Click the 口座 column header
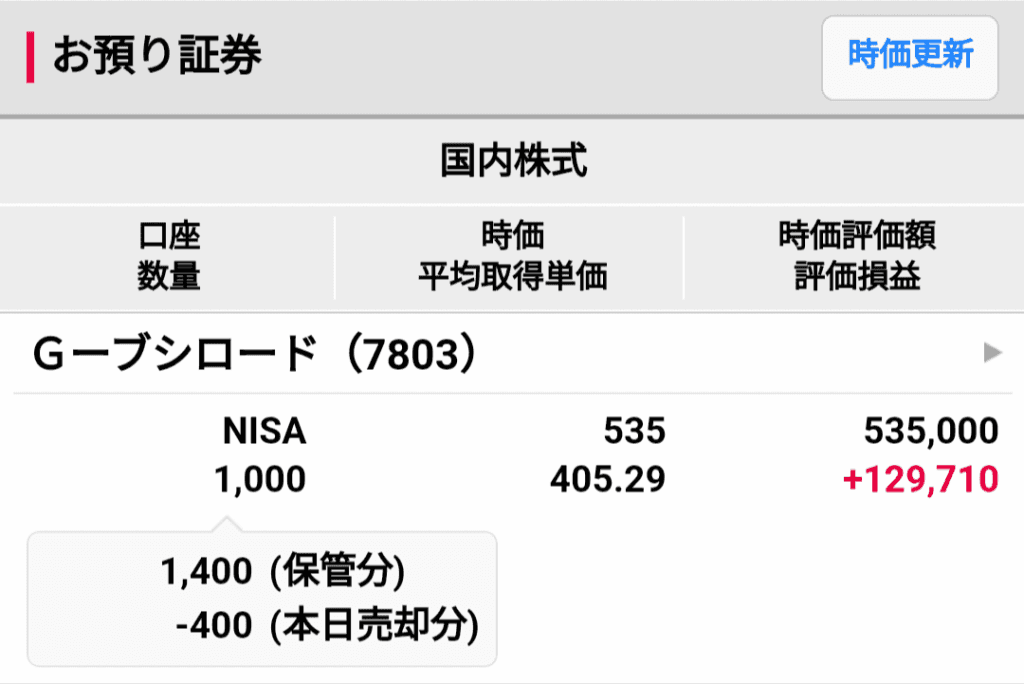The height and width of the screenshot is (684, 1024). (169, 237)
